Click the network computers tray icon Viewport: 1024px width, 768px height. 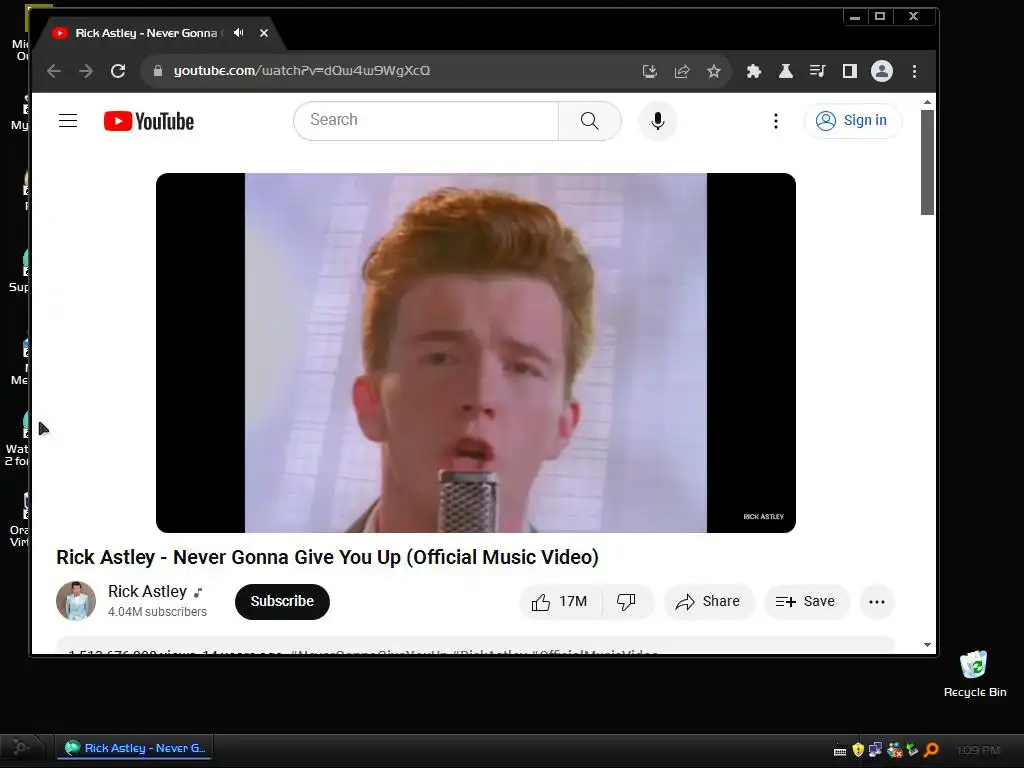(875, 750)
